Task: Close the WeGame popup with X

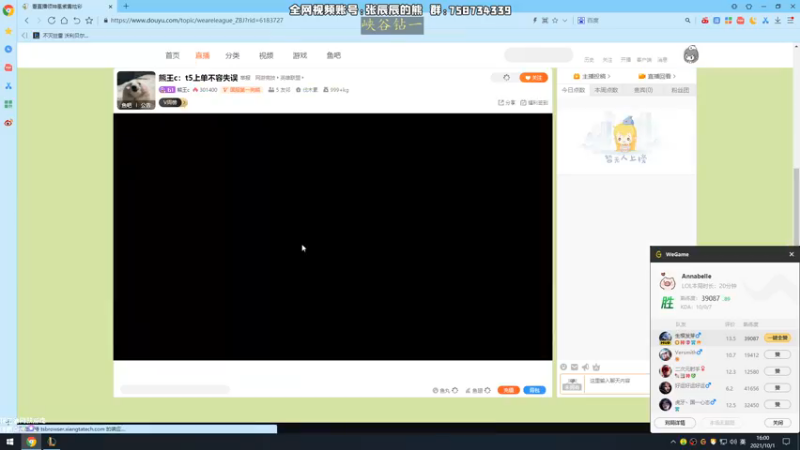Action: 791,254
